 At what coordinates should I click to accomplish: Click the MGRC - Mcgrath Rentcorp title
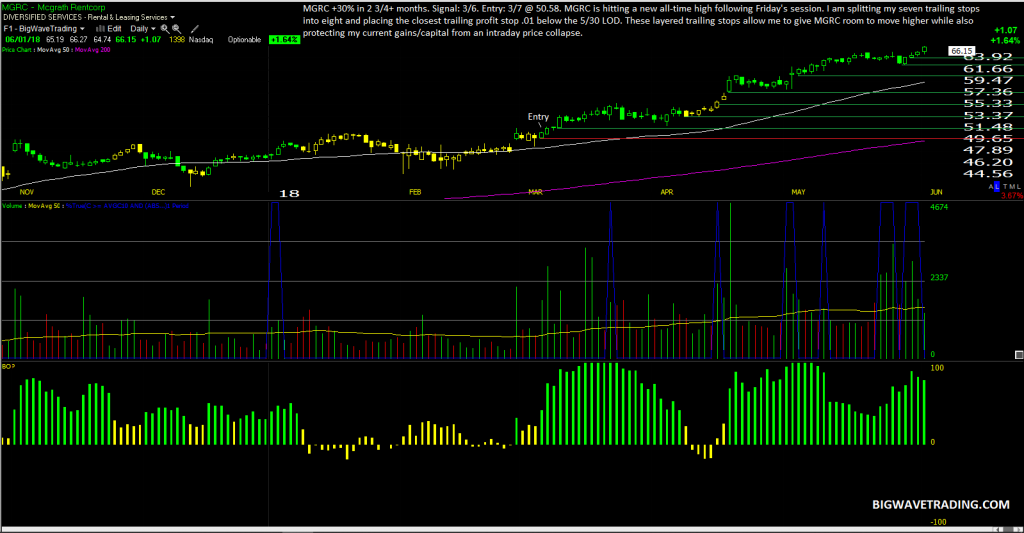click(x=54, y=8)
